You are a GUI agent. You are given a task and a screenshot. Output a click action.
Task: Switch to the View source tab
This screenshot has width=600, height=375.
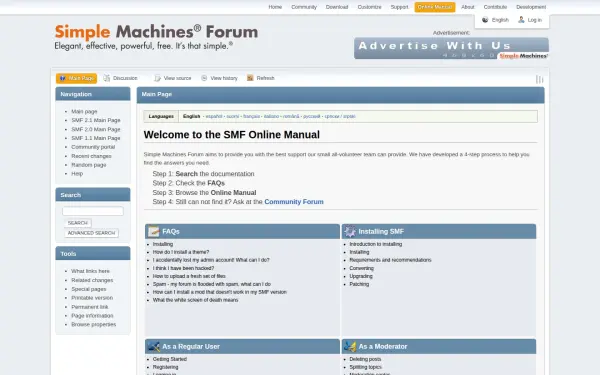click(x=173, y=78)
